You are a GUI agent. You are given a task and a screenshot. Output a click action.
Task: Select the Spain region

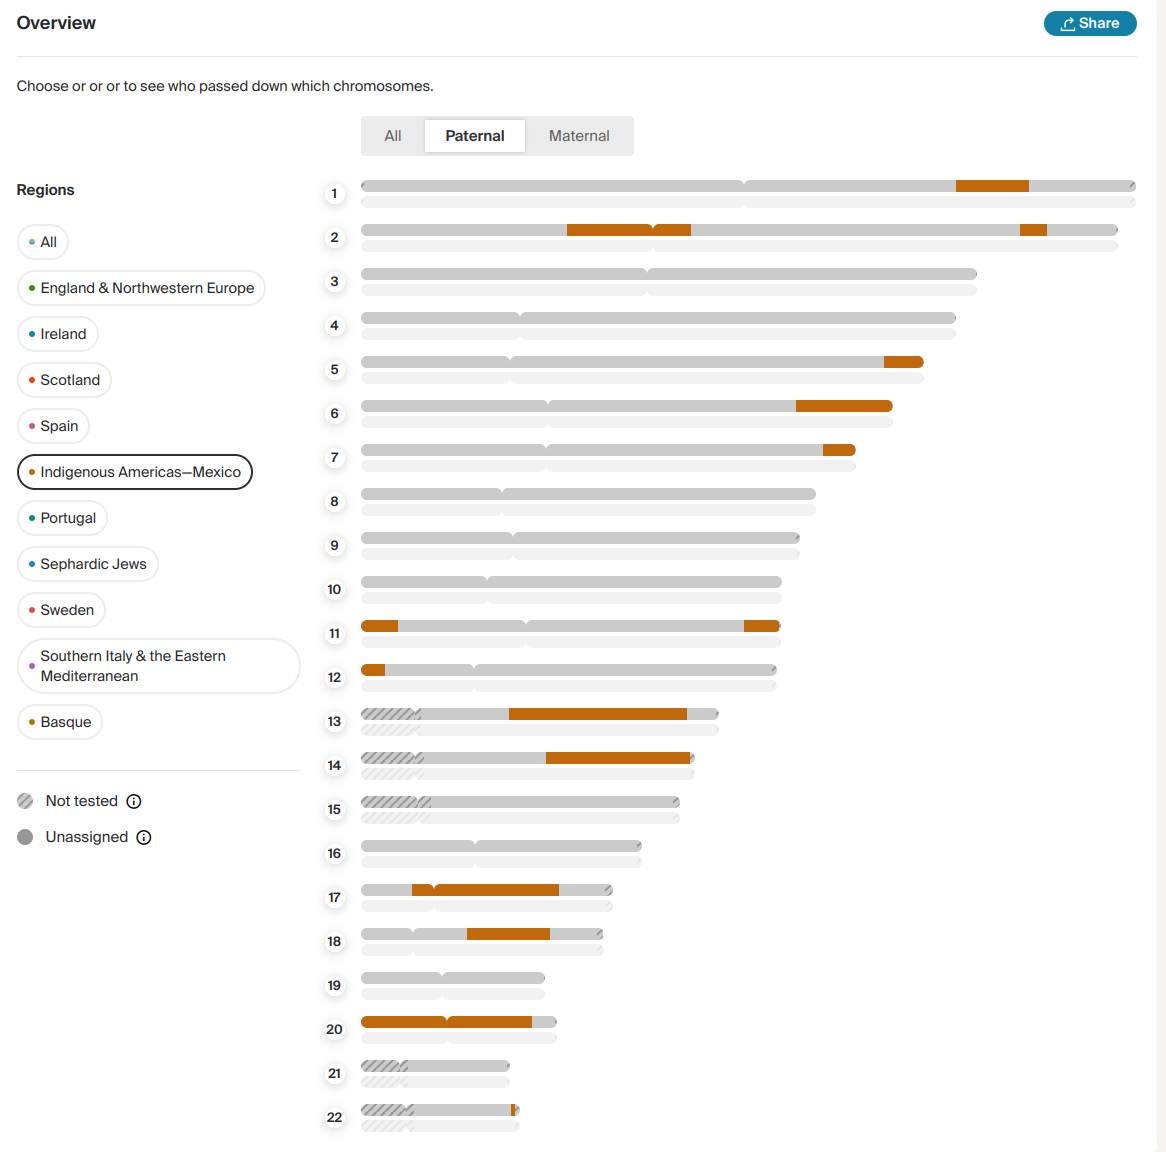click(x=53, y=425)
